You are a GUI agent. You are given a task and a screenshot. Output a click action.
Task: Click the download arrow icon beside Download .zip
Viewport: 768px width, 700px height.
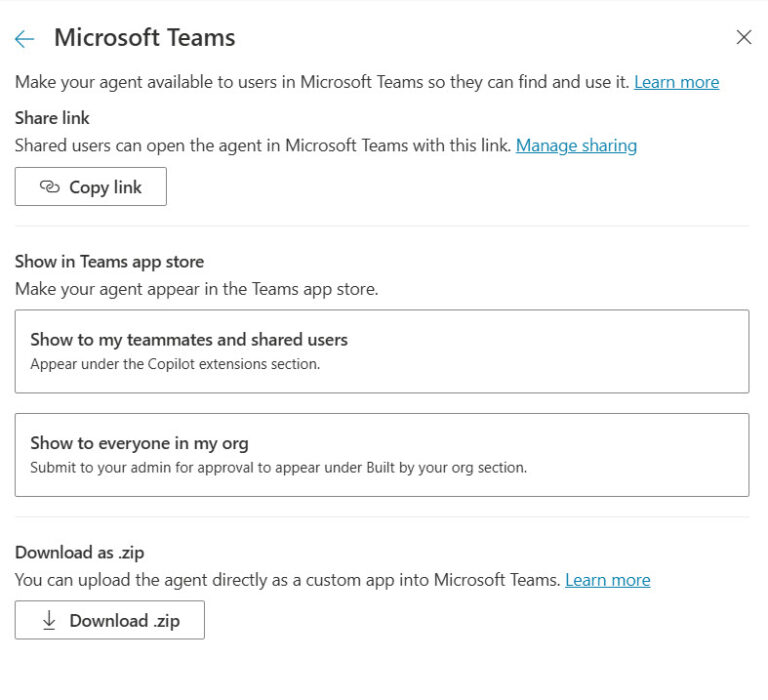click(49, 620)
